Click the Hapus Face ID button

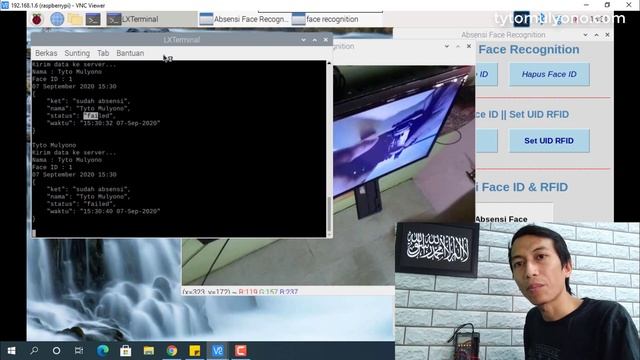pos(549,74)
